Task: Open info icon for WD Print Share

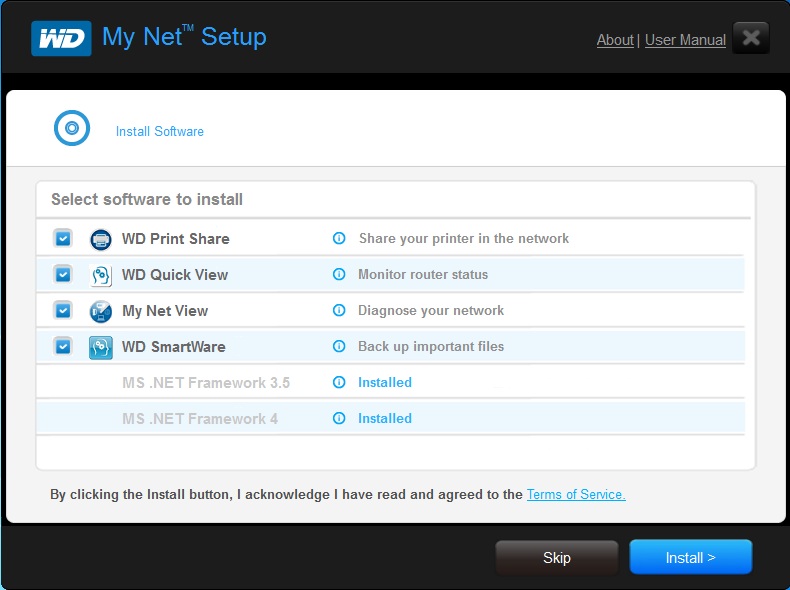Action: click(339, 238)
